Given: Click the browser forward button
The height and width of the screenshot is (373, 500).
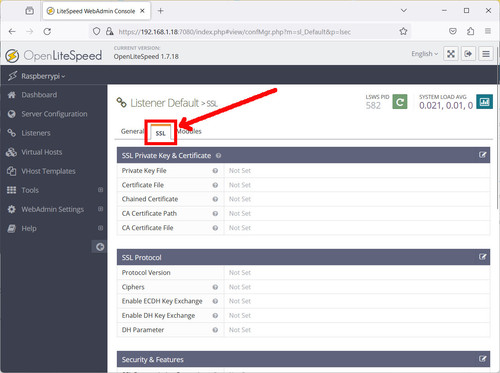Looking at the screenshot, I should point(30,31).
